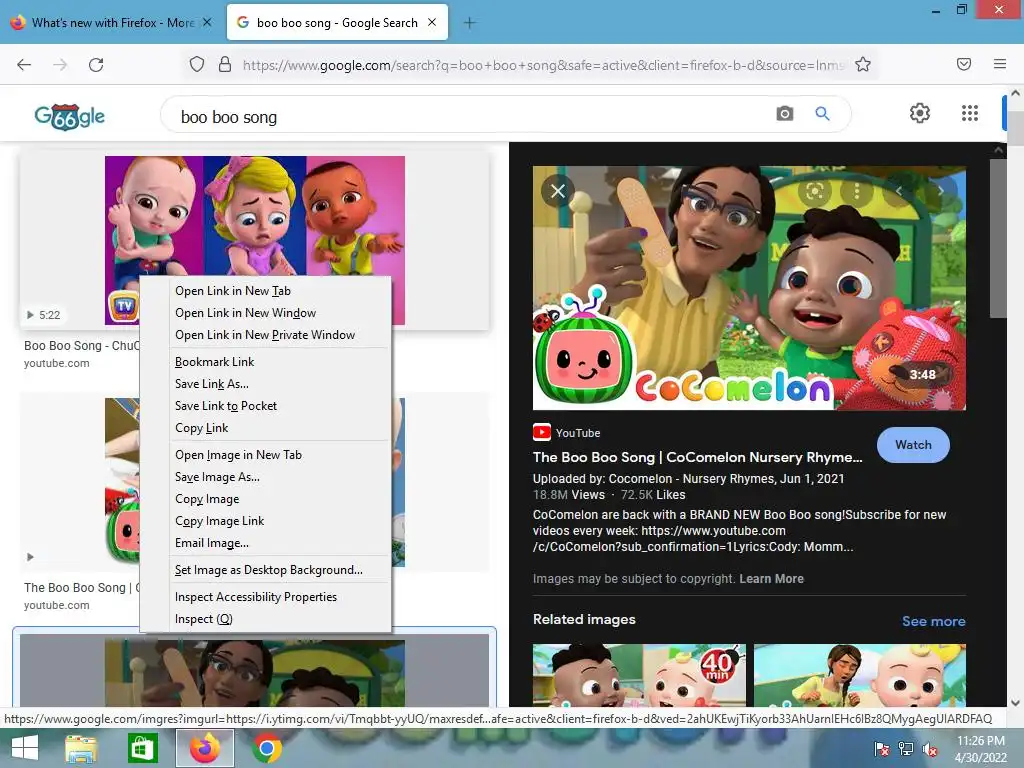This screenshot has height=768, width=1024.
Task: Open the Save to Pocket icon
Action: [x=964, y=64]
